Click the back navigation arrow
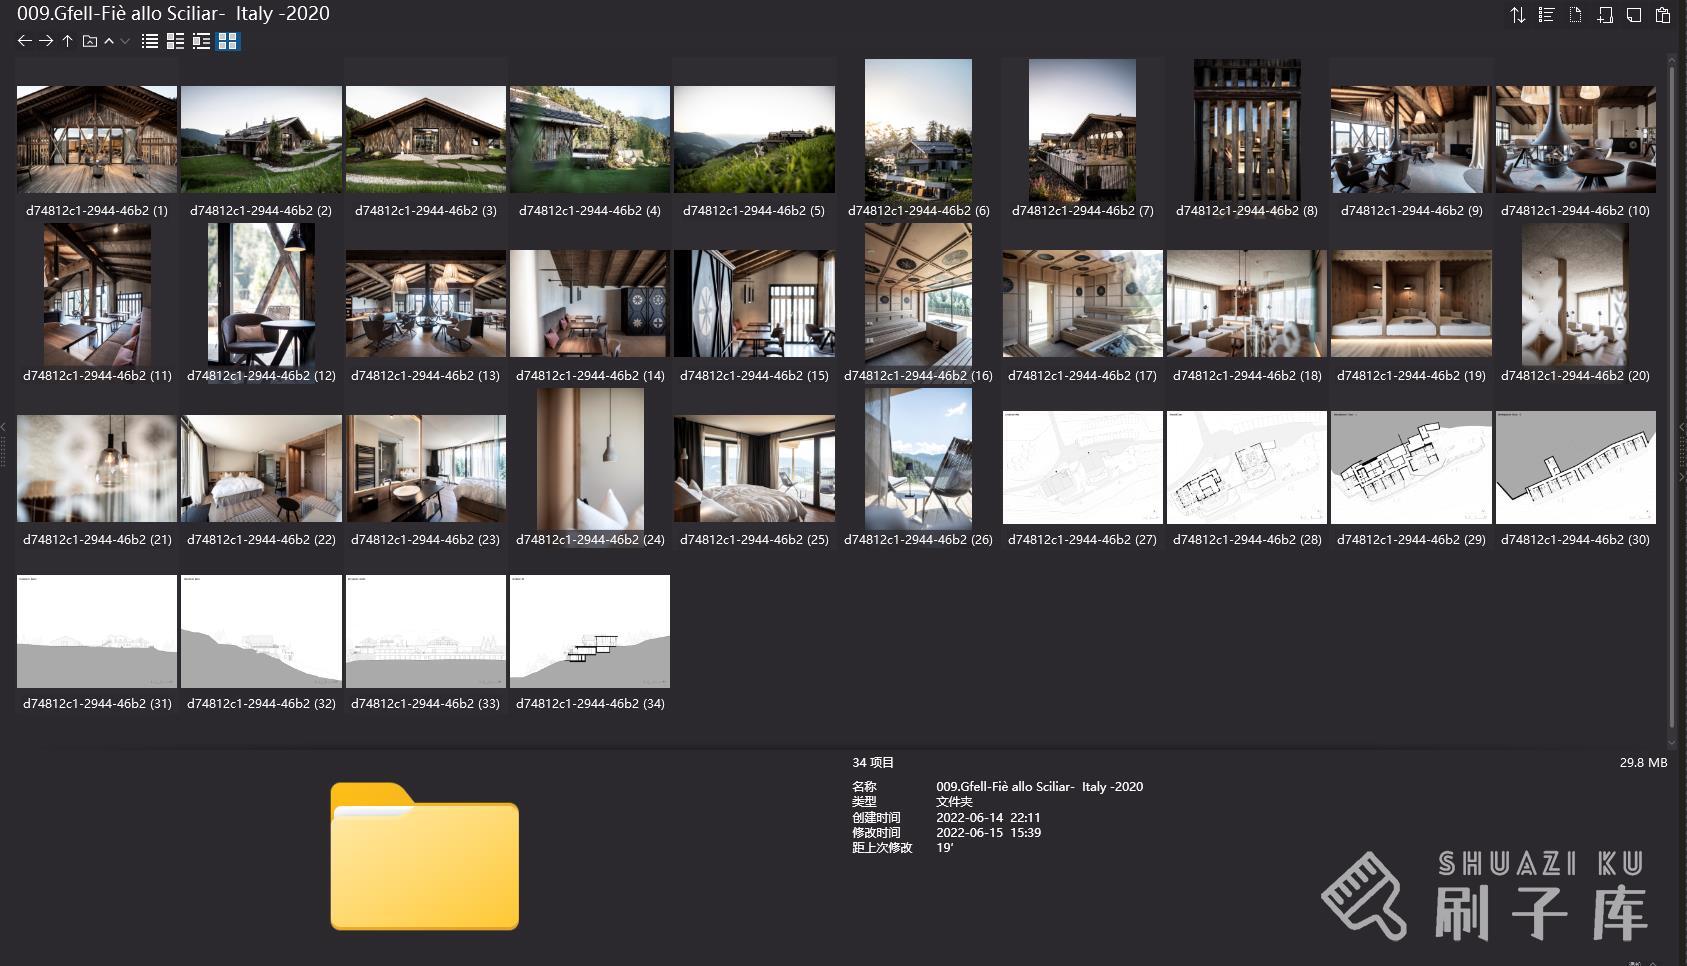This screenshot has height=966, width=1687. pyautogui.click(x=25, y=41)
